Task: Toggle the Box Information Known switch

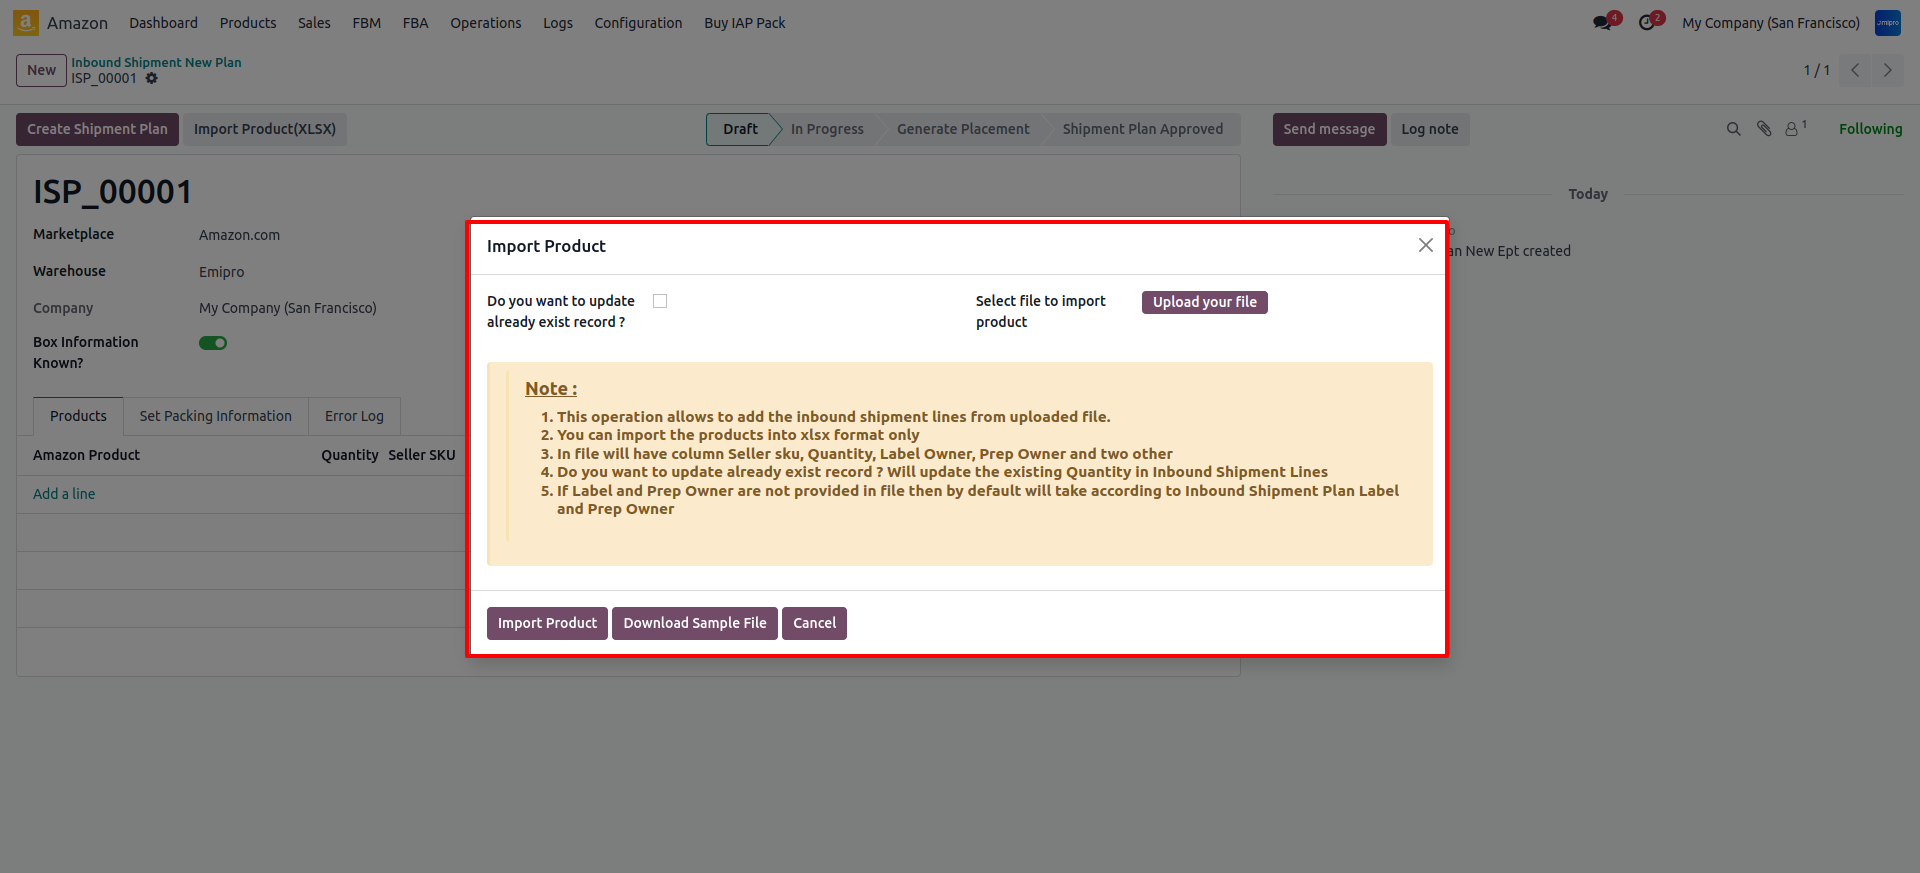Action: click(213, 343)
